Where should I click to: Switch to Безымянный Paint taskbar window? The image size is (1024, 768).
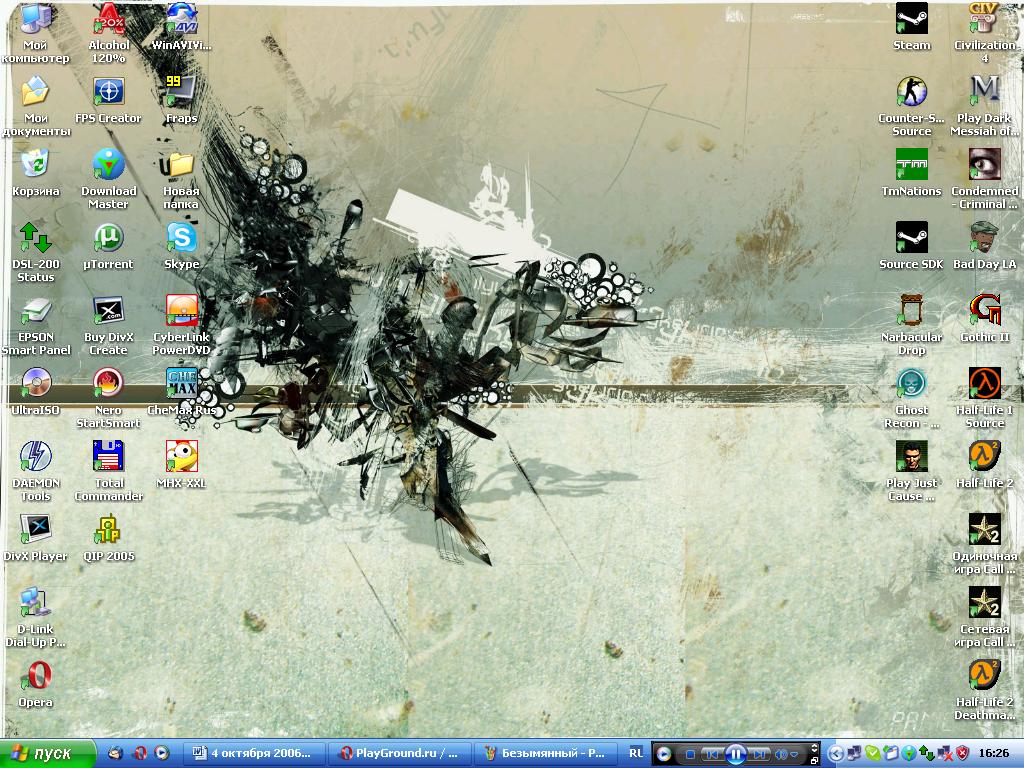544,754
